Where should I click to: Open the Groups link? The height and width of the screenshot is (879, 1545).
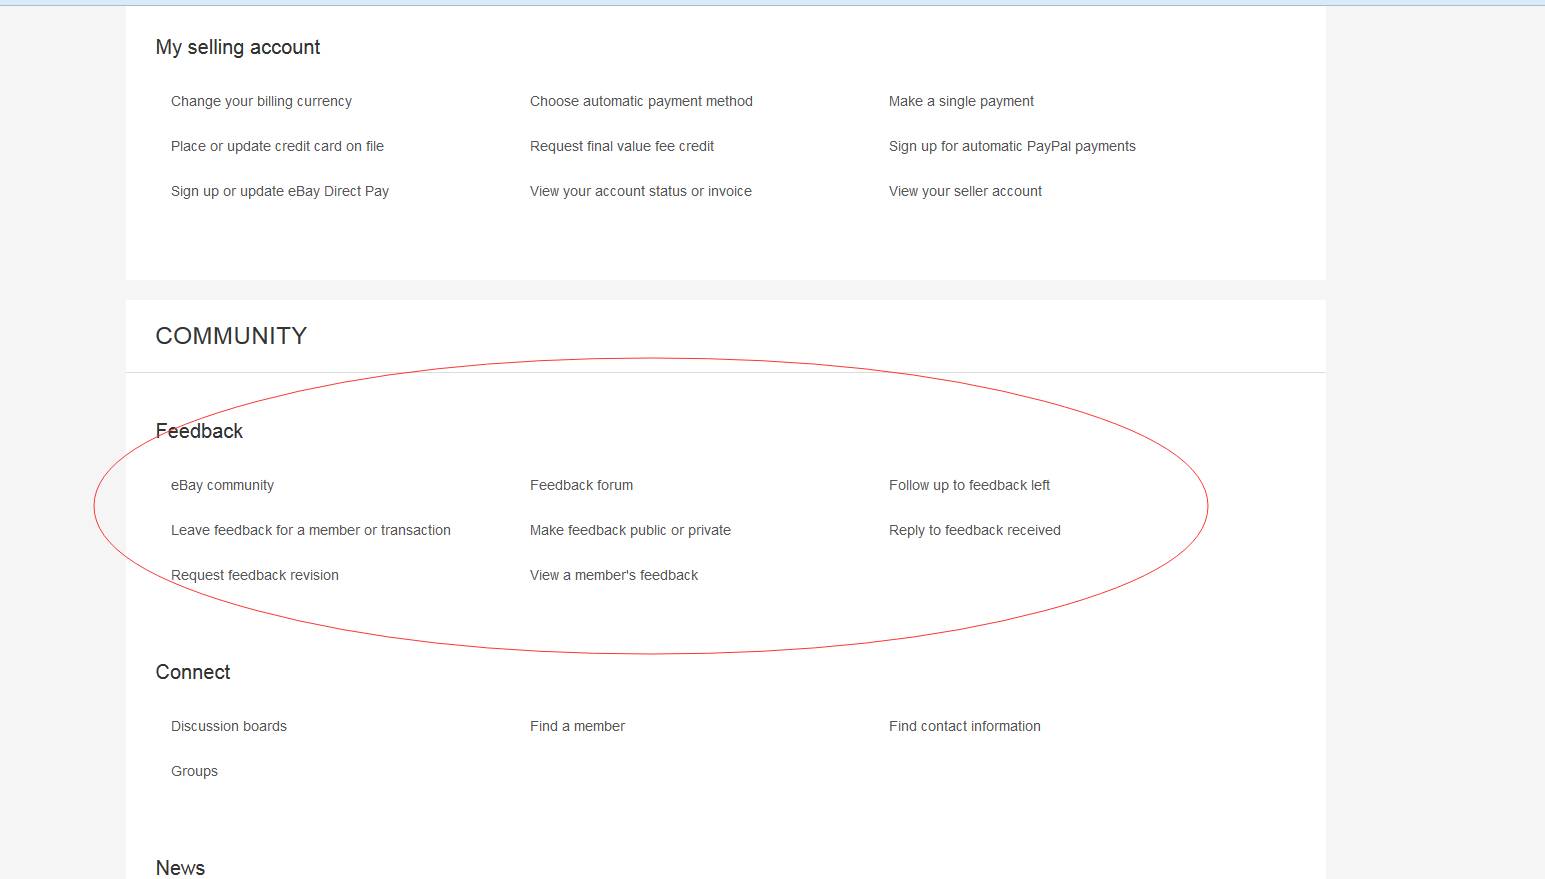[194, 771]
